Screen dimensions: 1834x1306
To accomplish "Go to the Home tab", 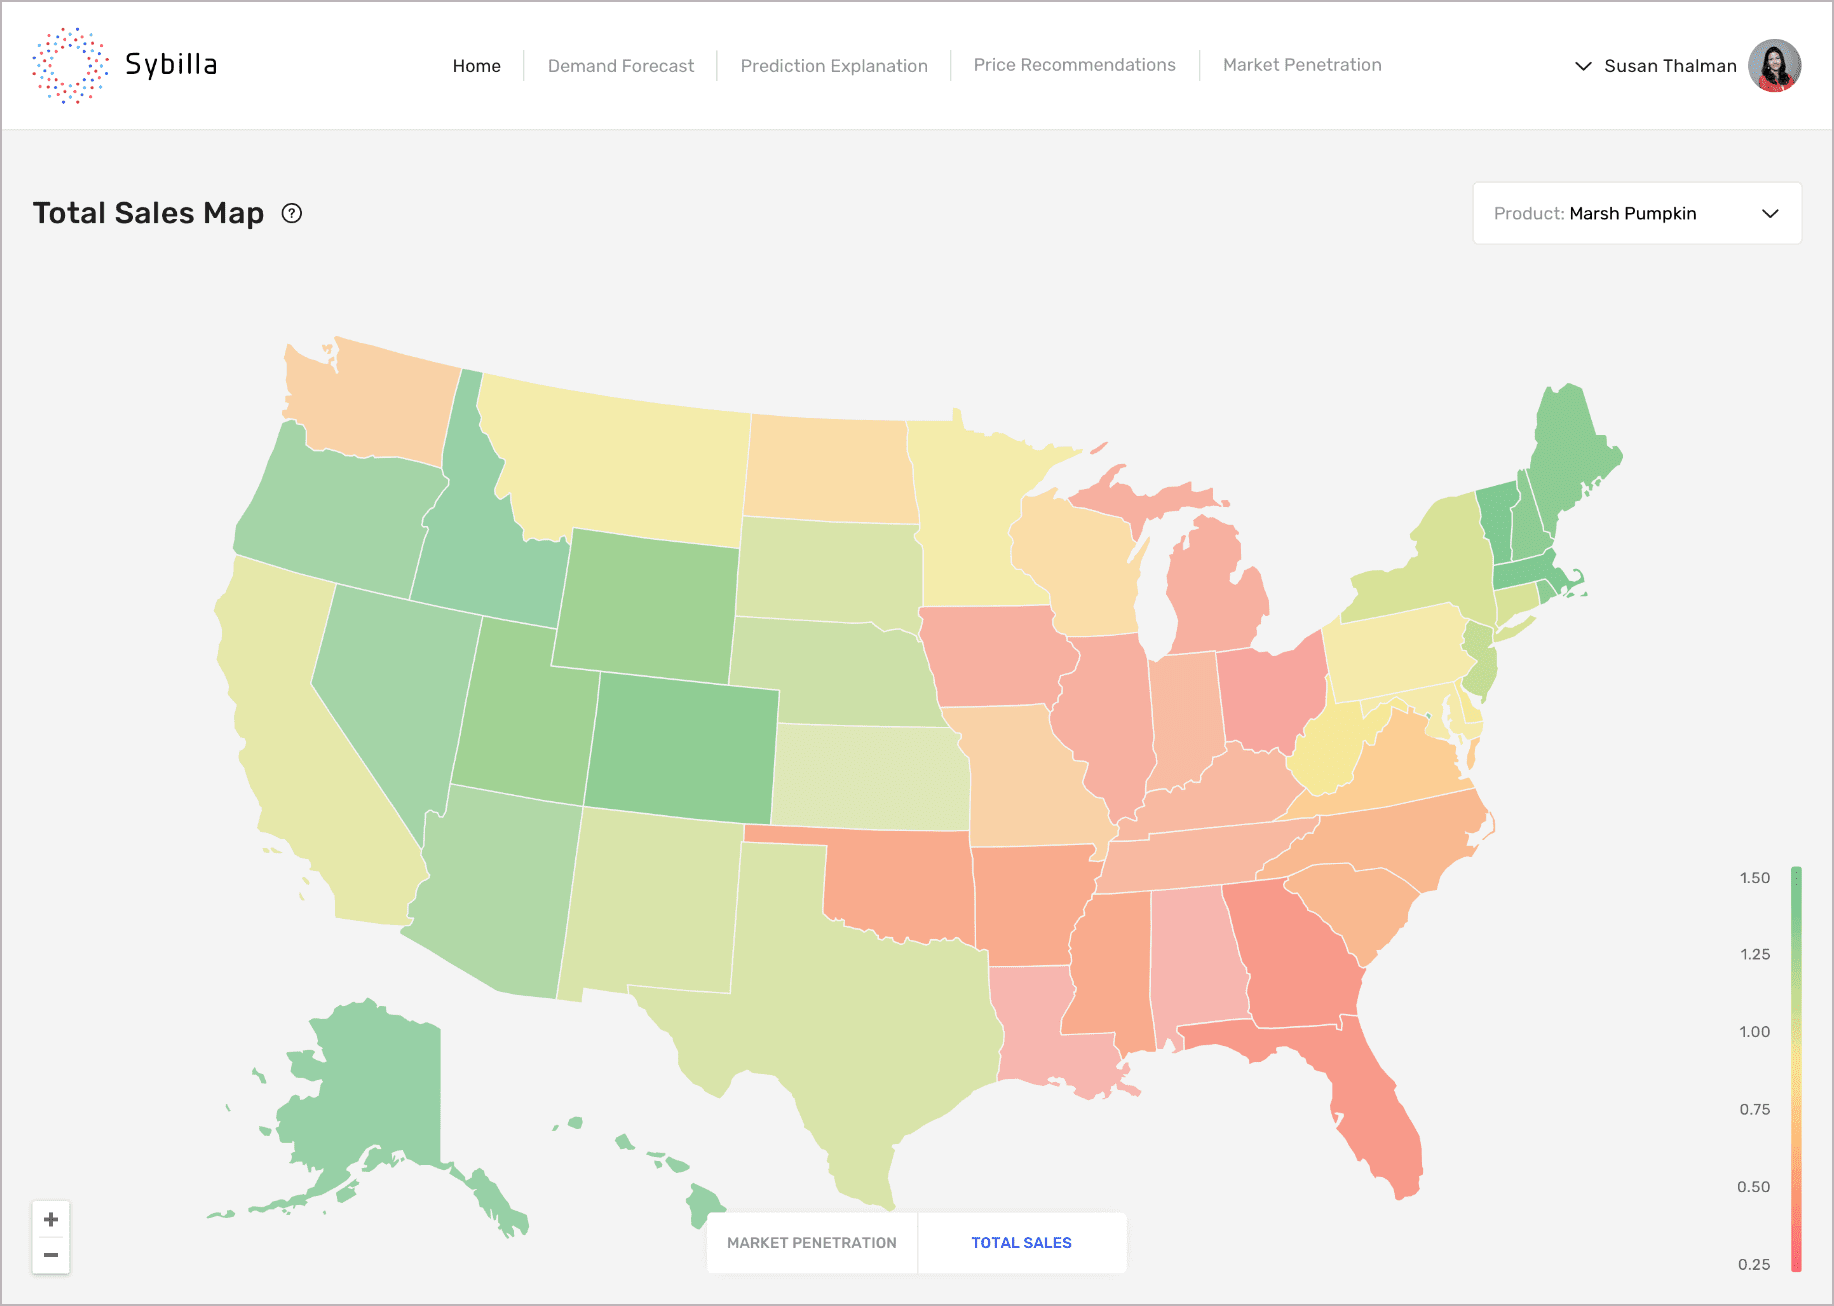I will coord(476,66).
